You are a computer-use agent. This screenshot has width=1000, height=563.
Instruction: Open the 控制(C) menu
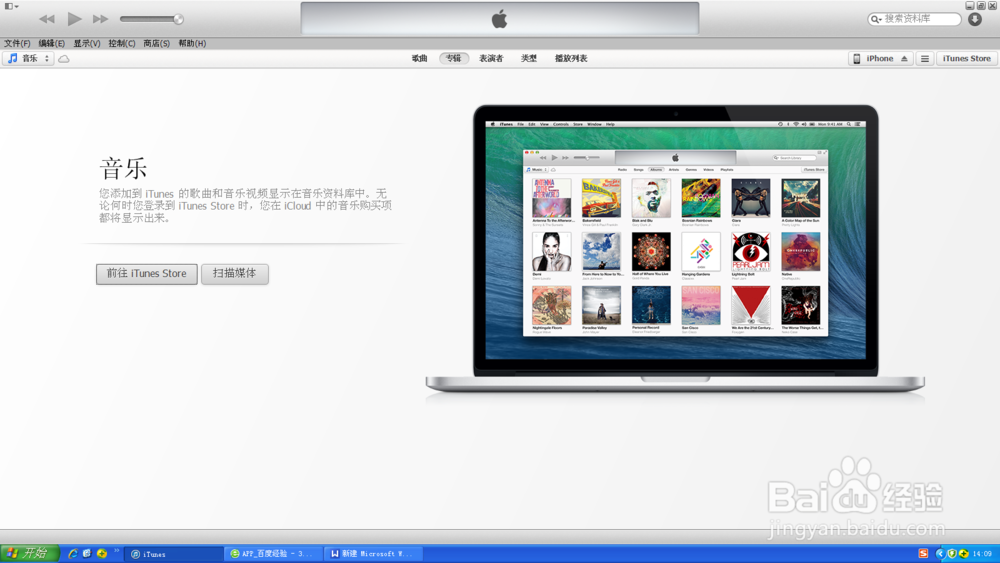[122, 43]
